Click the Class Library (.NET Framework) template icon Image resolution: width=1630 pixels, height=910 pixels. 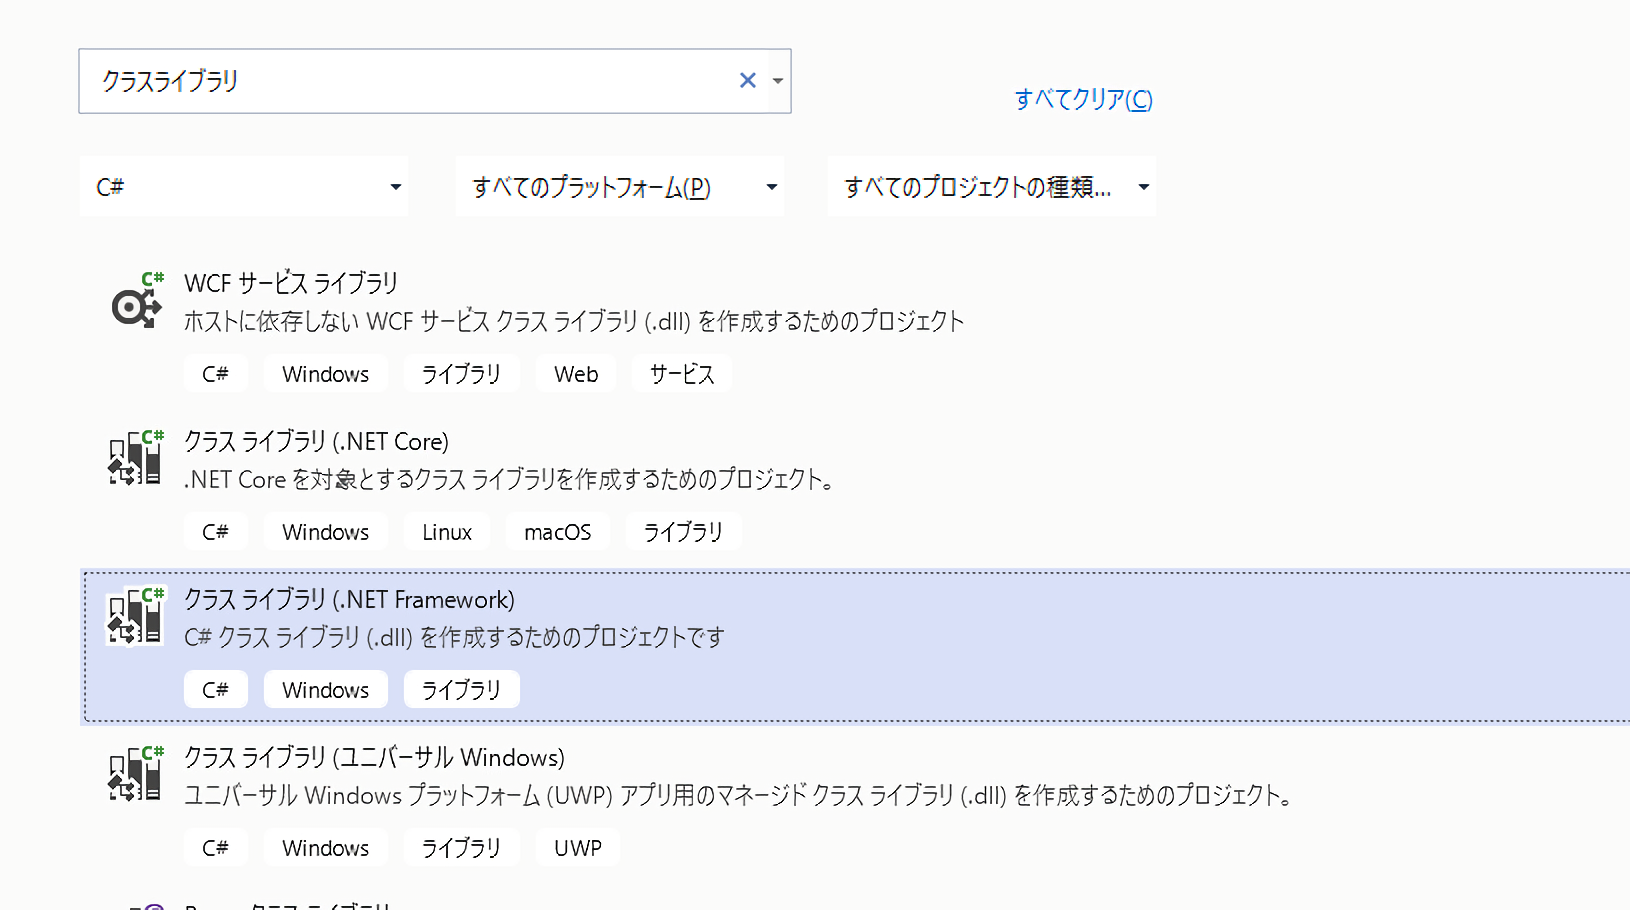click(136, 617)
